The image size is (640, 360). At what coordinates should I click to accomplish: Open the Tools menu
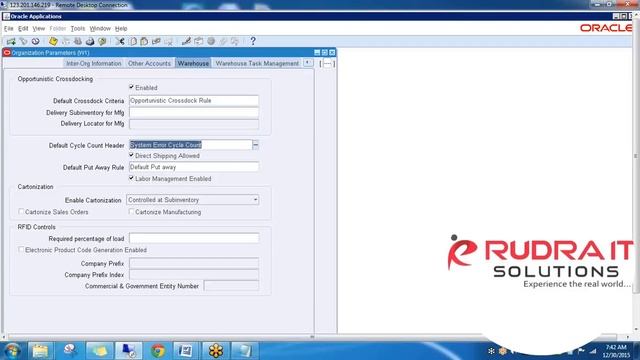pos(78,28)
